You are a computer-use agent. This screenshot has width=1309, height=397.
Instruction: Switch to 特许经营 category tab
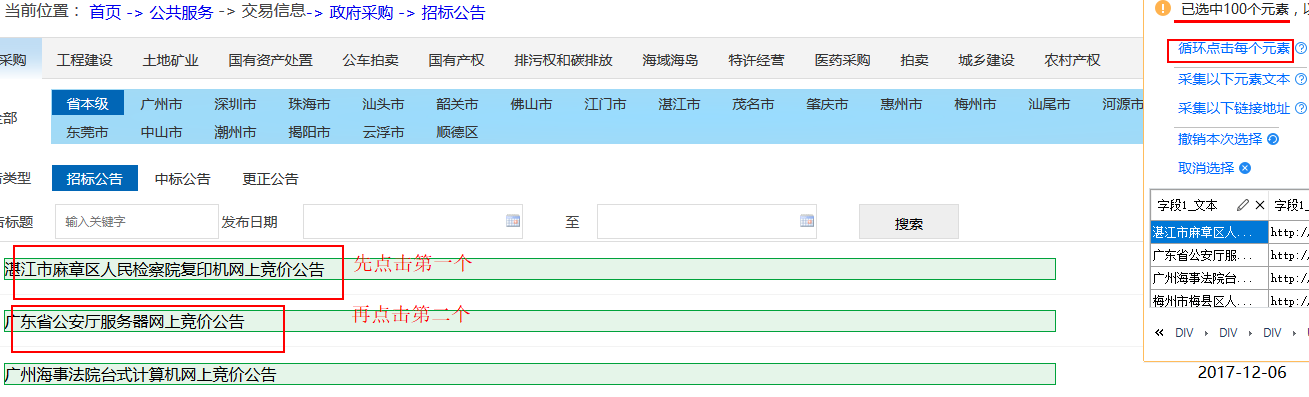[x=757, y=60]
